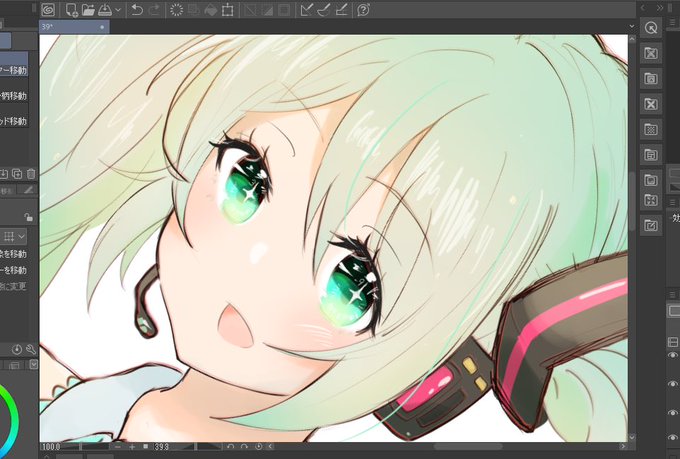Create a new canvas file
680x459 pixels.
point(71,10)
